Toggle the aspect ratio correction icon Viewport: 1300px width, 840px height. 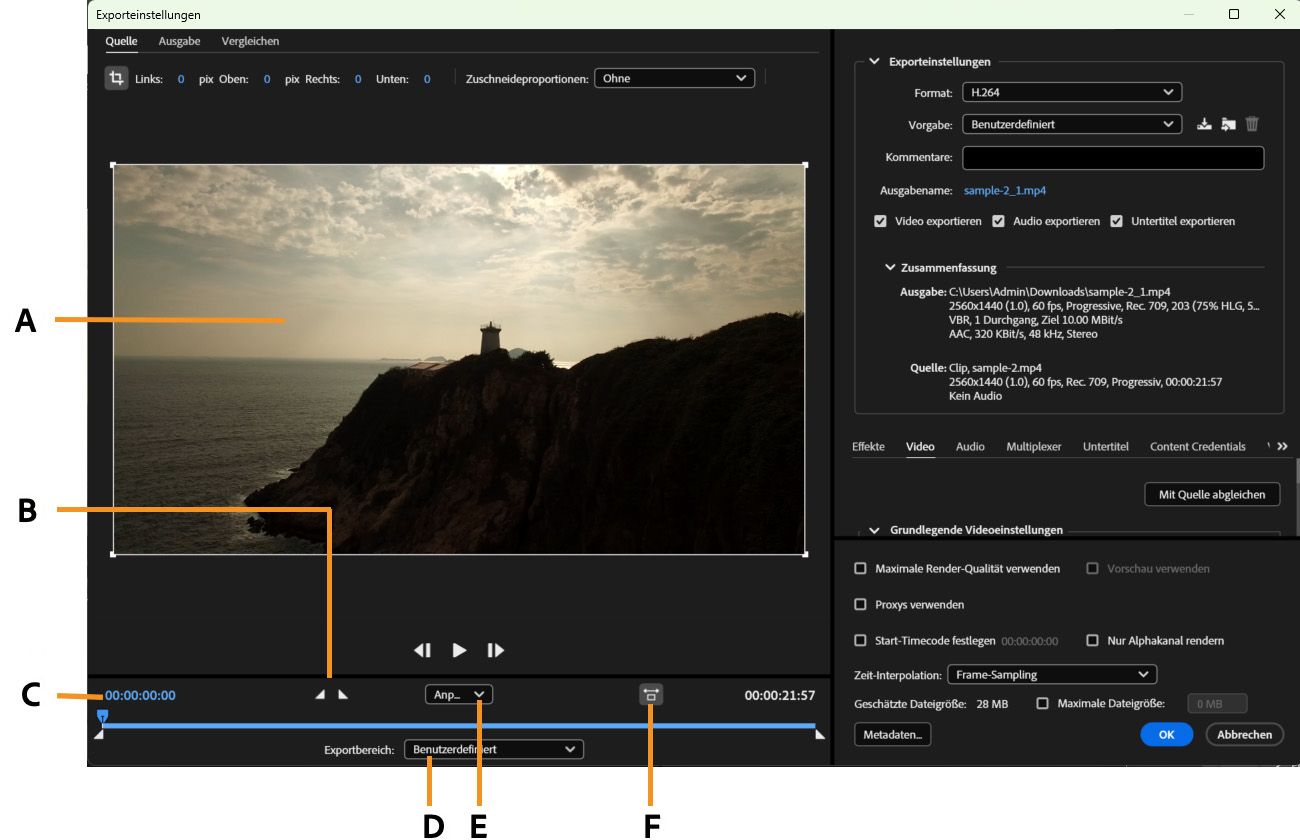pyautogui.click(x=651, y=694)
